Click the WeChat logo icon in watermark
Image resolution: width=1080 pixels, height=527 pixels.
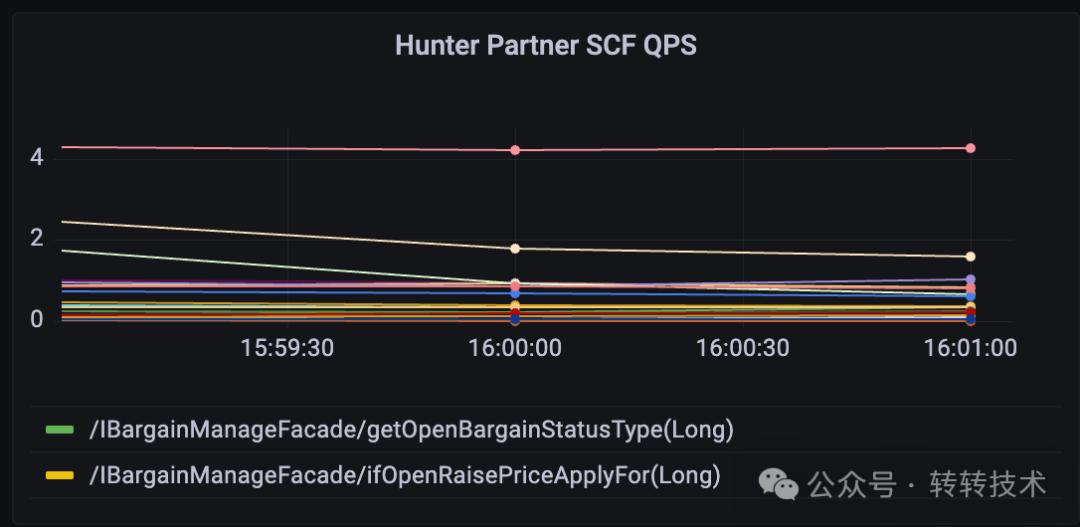pyautogui.click(x=778, y=484)
